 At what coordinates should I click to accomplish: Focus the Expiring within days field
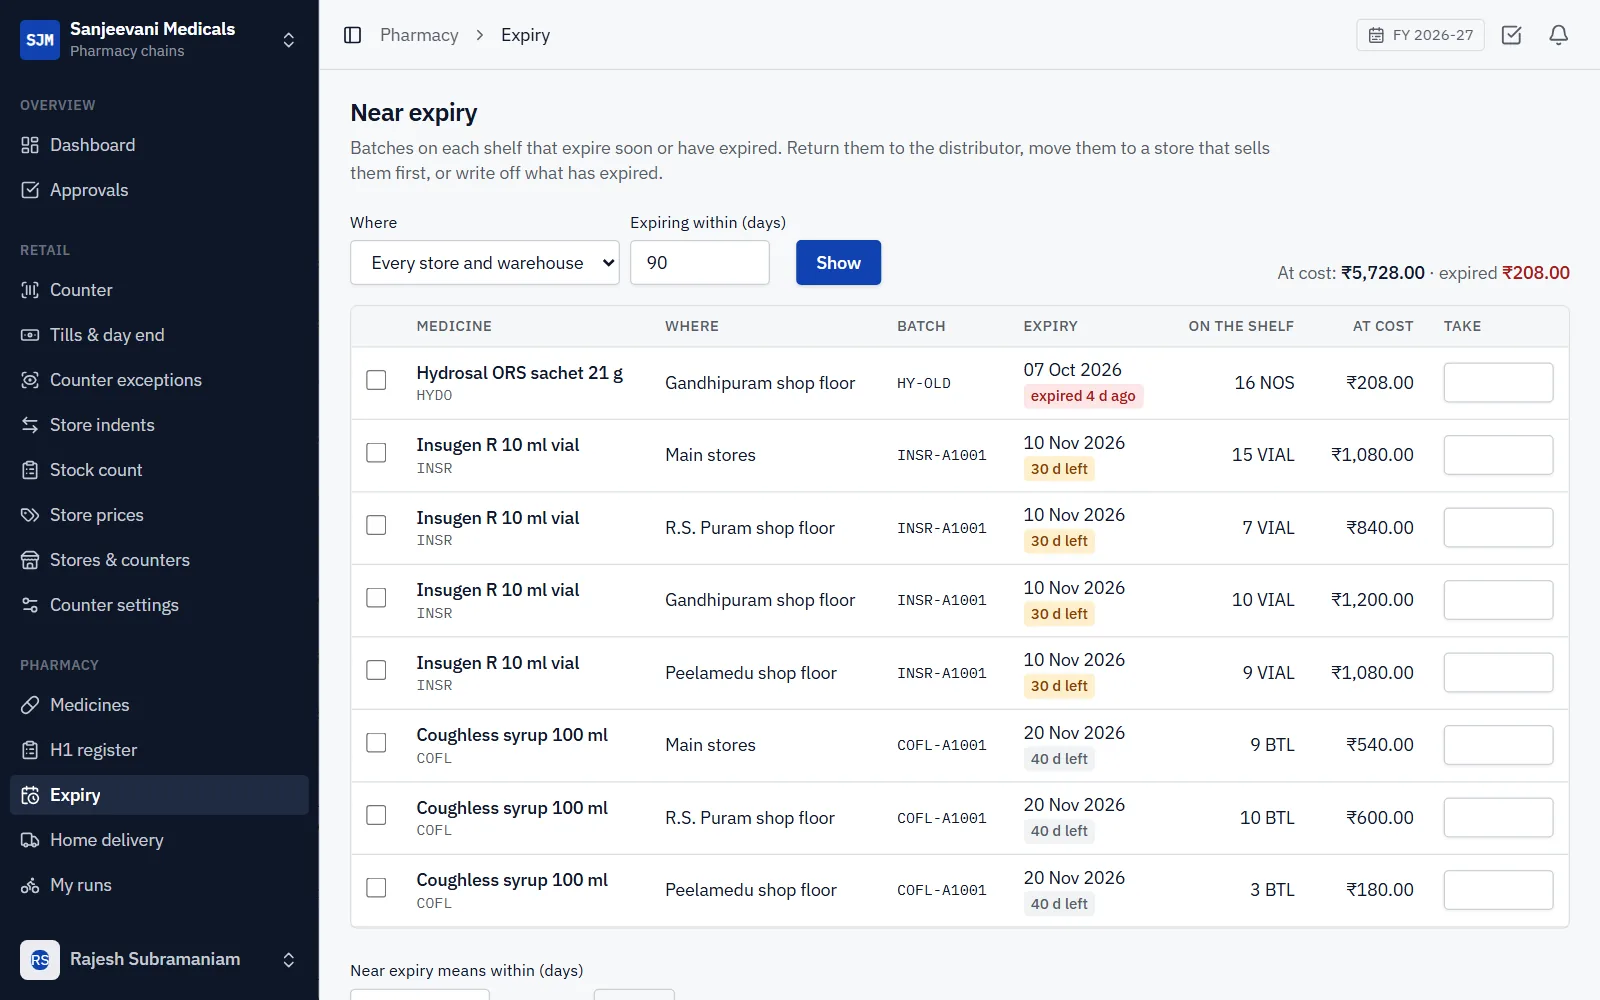700,263
